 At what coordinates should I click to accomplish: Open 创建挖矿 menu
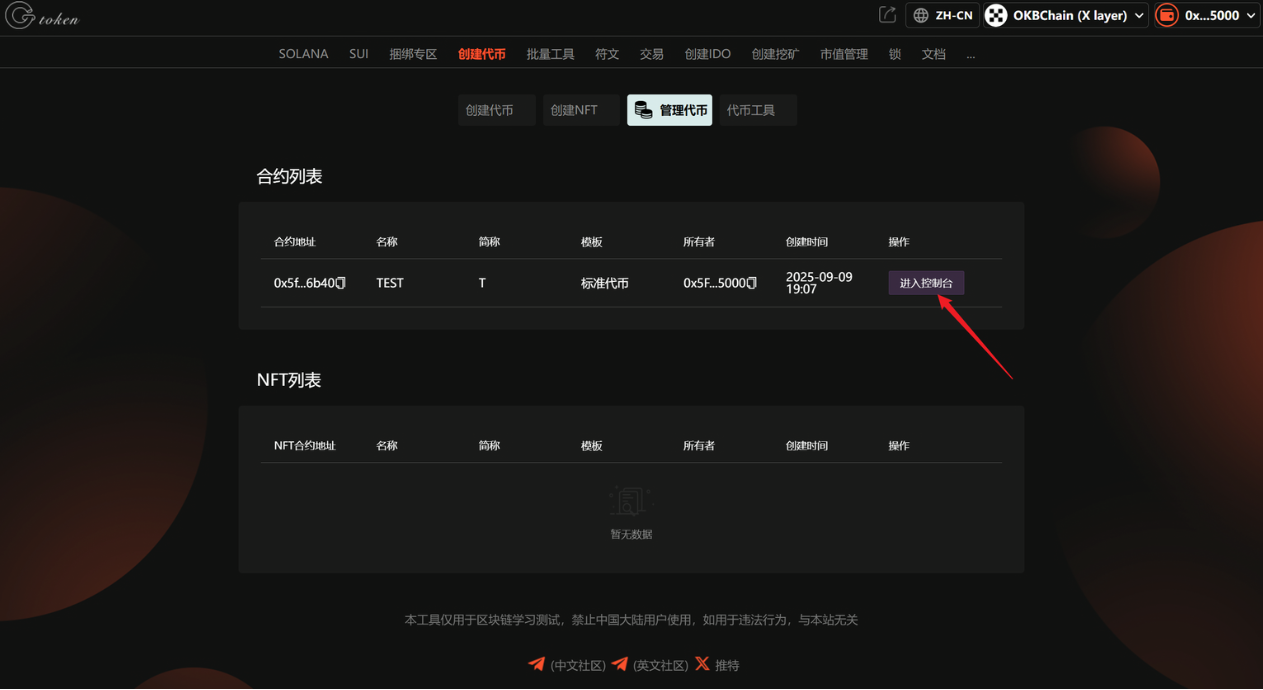pyautogui.click(x=776, y=54)
